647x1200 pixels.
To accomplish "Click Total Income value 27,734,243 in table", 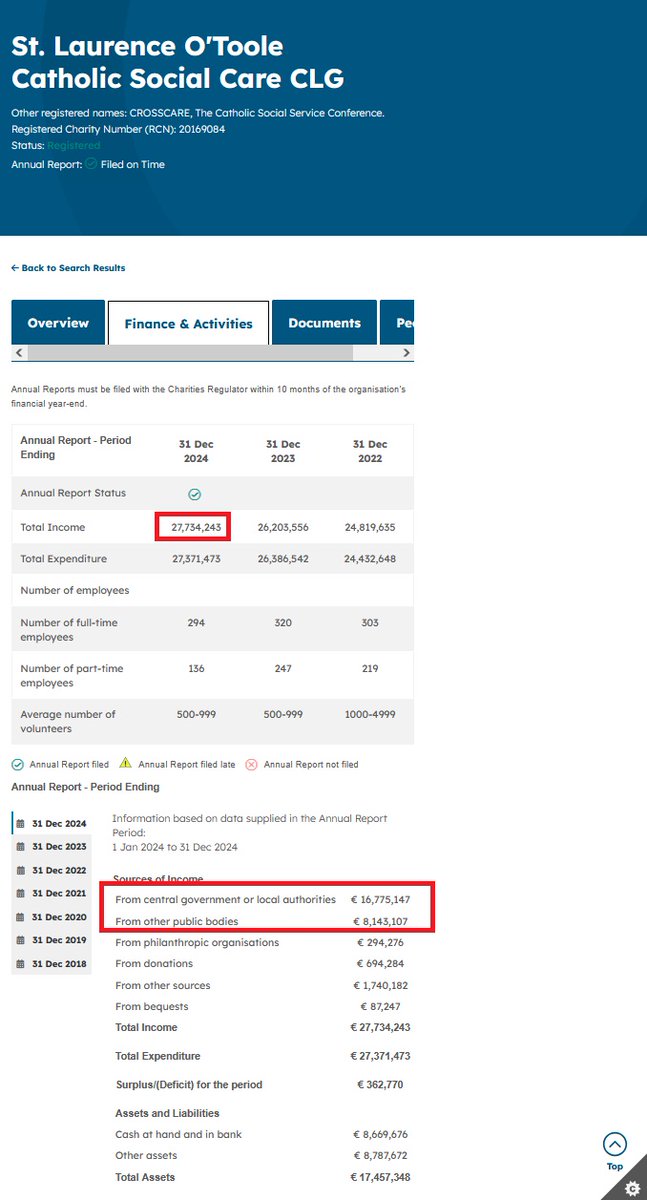I will (x=195, y=527).
